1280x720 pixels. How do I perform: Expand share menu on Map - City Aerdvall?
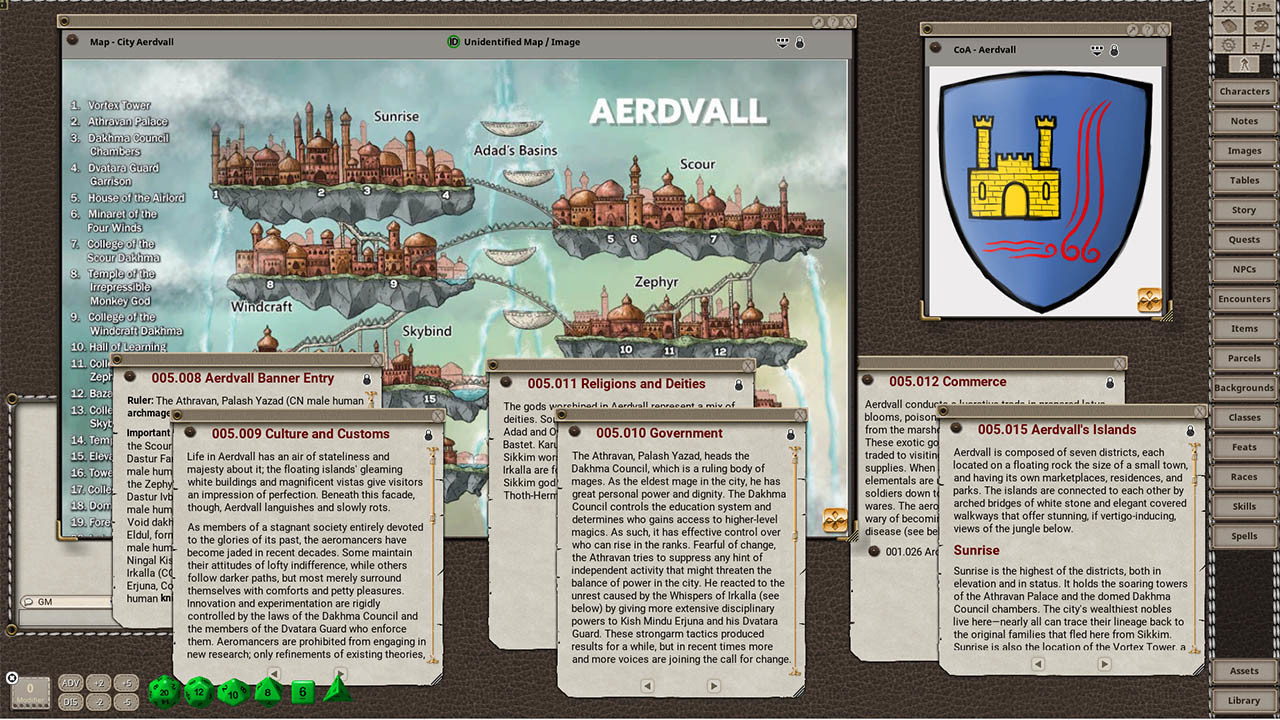point(782,42)
